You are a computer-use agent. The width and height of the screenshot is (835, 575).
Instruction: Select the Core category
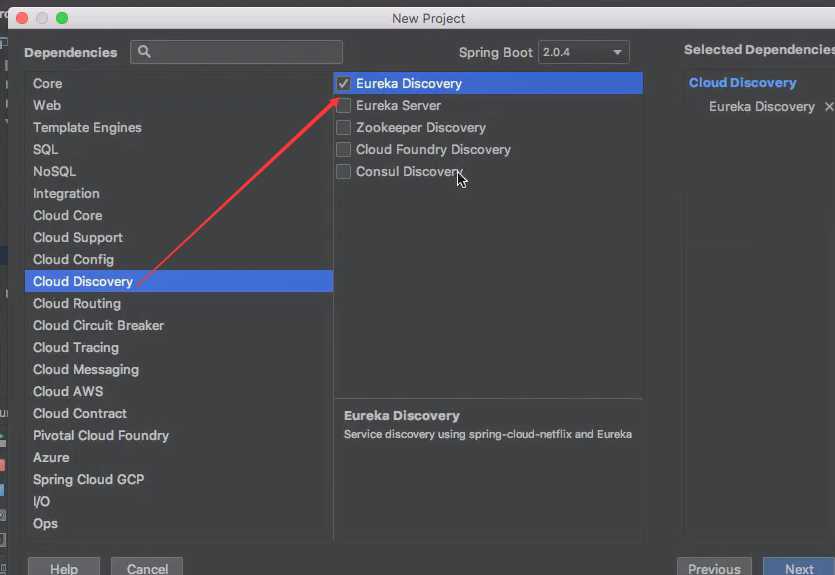(178, 84)
